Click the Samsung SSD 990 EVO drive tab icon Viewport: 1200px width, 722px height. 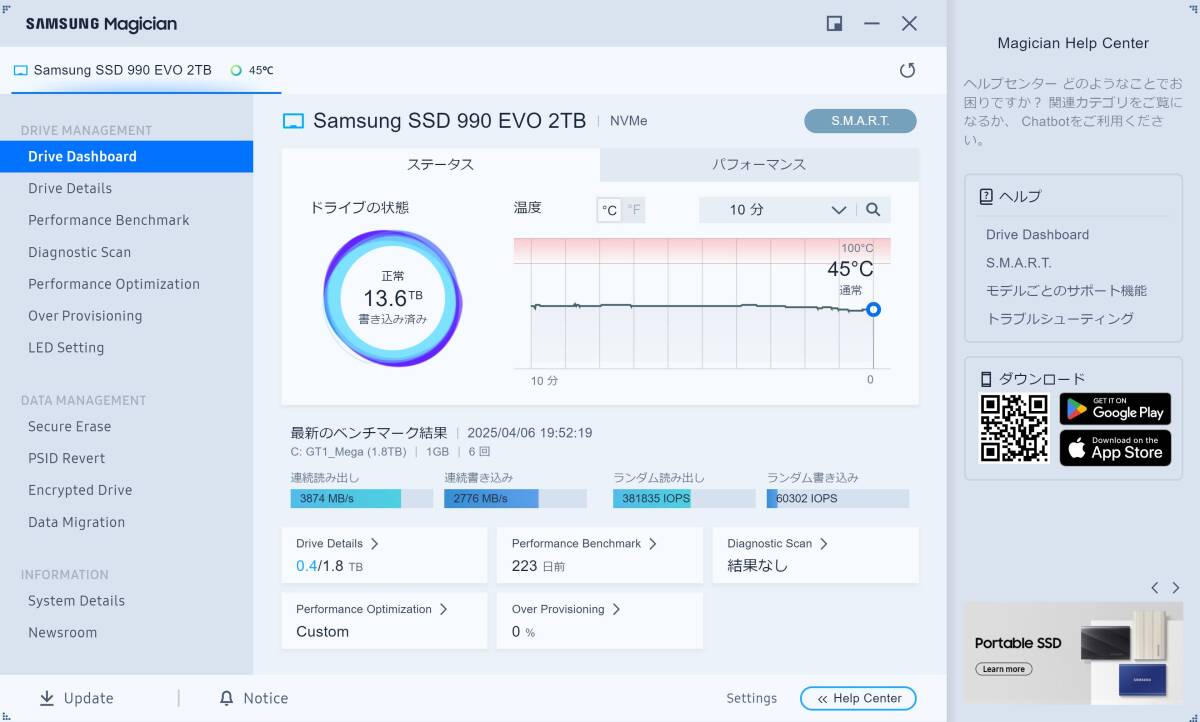[x=20, y=71]
